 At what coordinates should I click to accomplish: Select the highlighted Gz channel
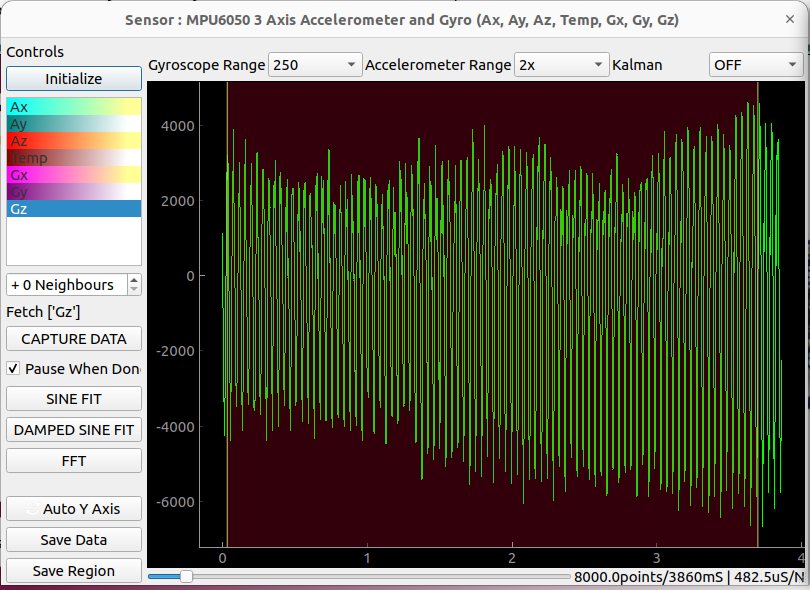(73, 209)
